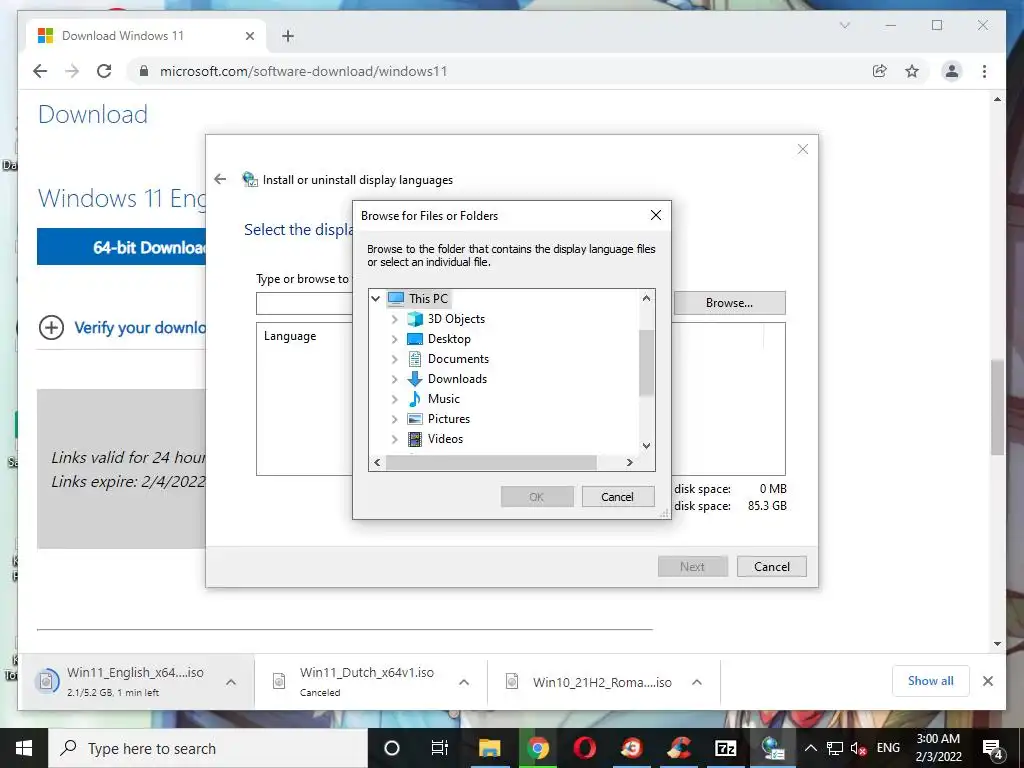Expand the 3D Objects folder node
1024x768 pixels.
pos(394,319)
